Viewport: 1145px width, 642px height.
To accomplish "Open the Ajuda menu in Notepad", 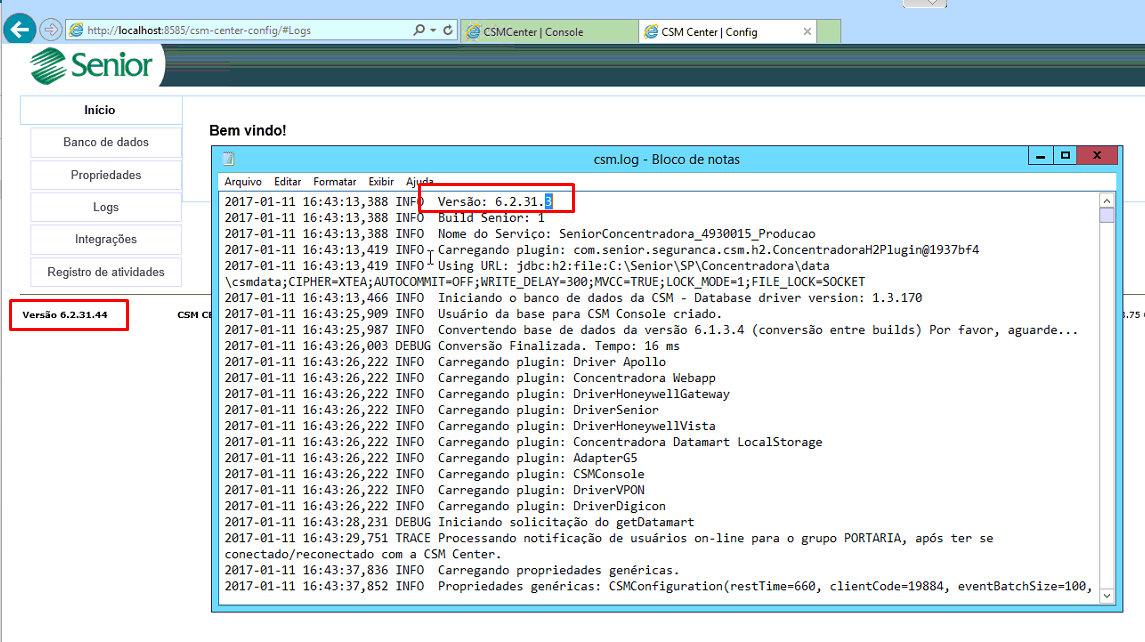I will coord(419,181).
